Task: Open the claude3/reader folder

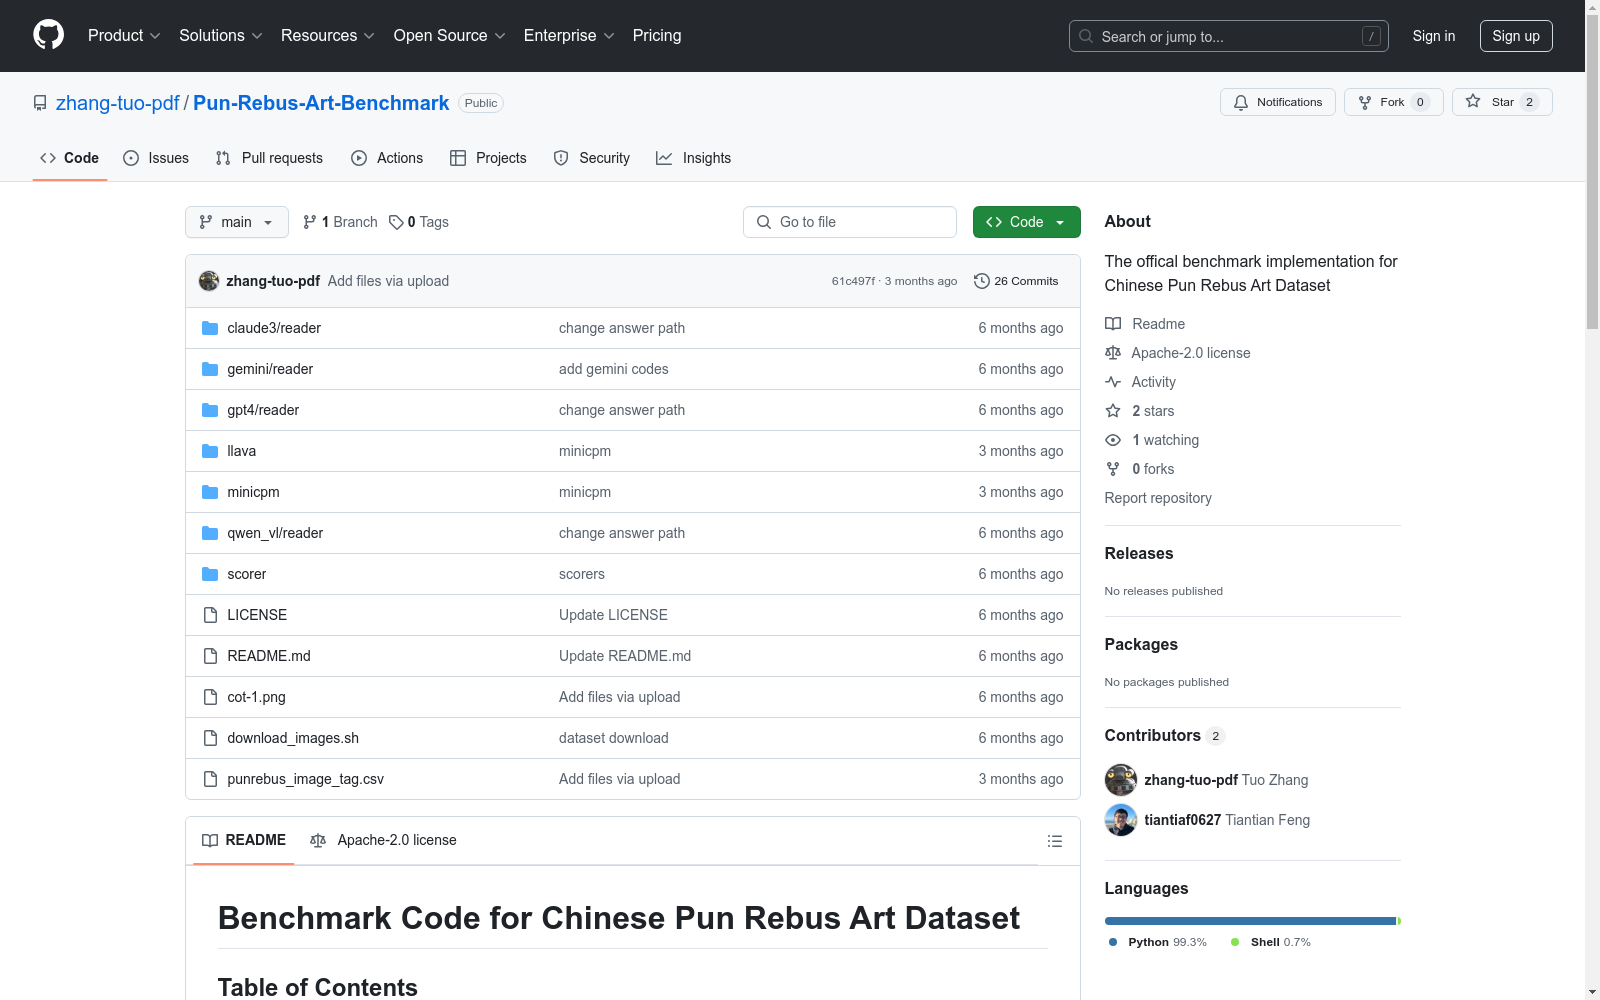Action: coord(273,328)
